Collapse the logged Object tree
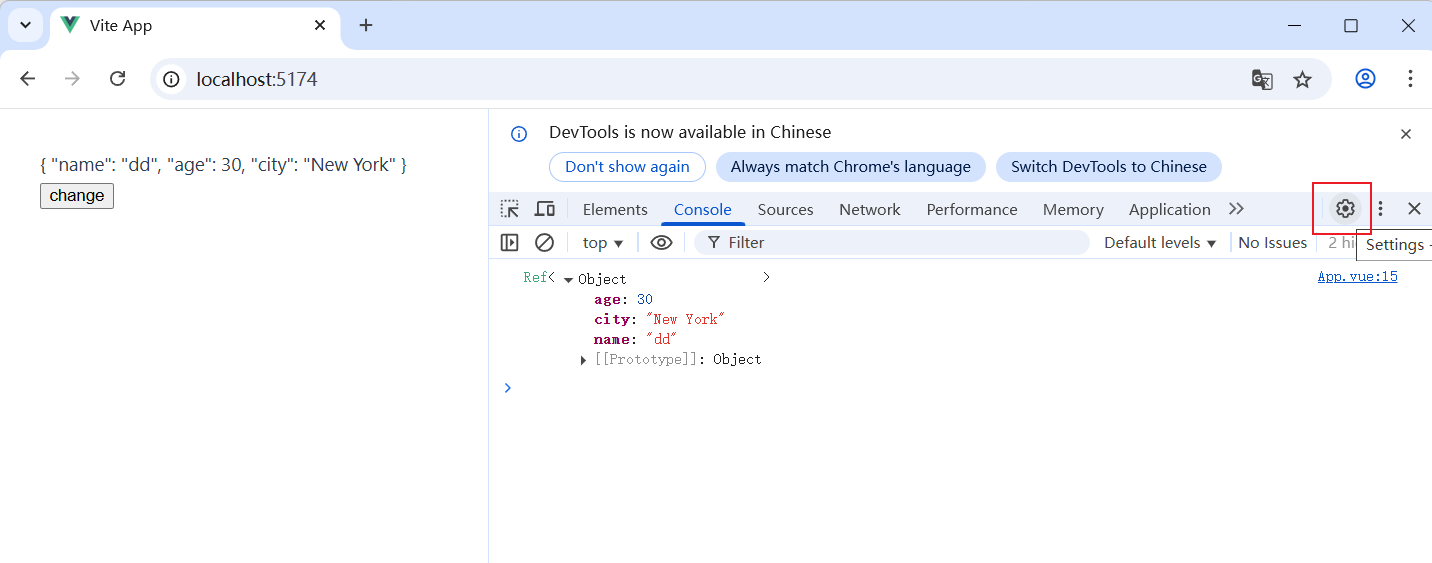The image size is (1432, 563). coord(568,280)
